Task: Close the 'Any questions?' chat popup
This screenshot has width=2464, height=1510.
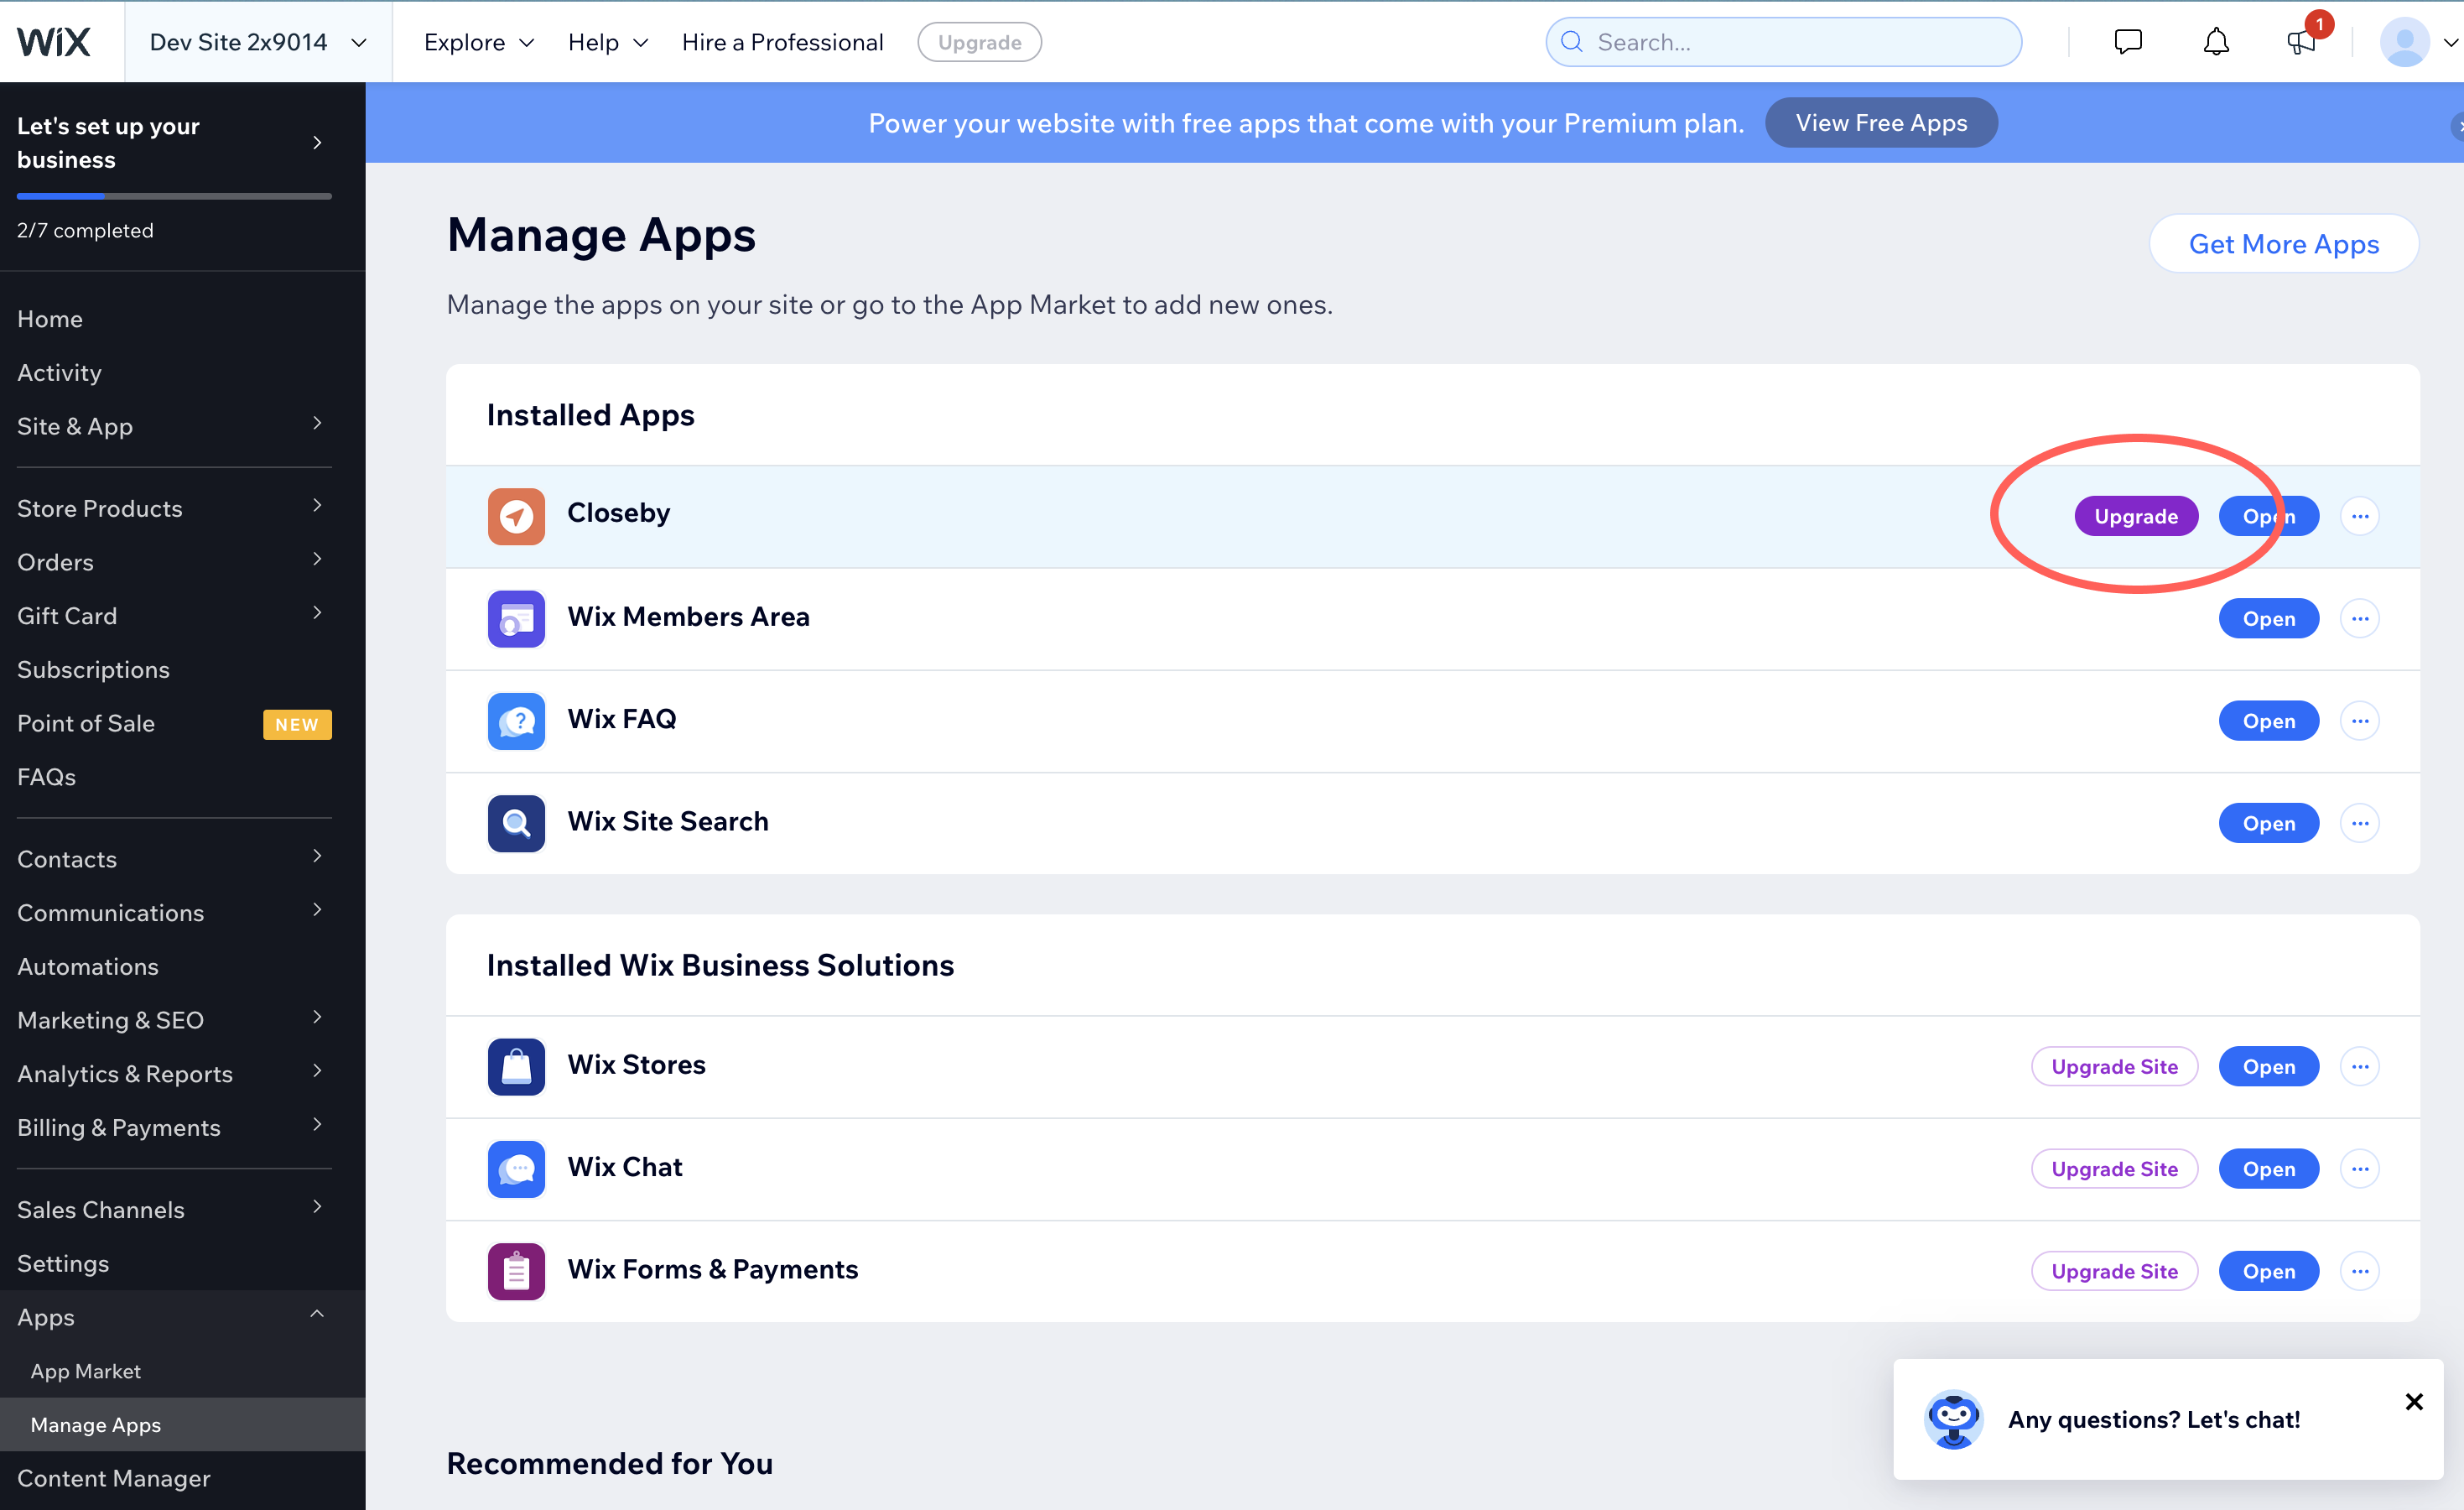Action: (x=2413, y=1401)
